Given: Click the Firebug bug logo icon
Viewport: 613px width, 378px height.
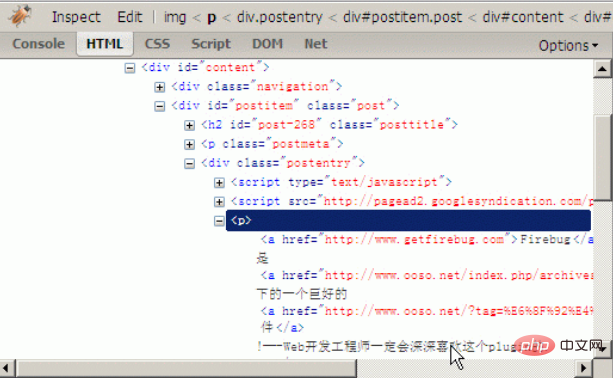Looking at the screenshot, I should point(19,16).
